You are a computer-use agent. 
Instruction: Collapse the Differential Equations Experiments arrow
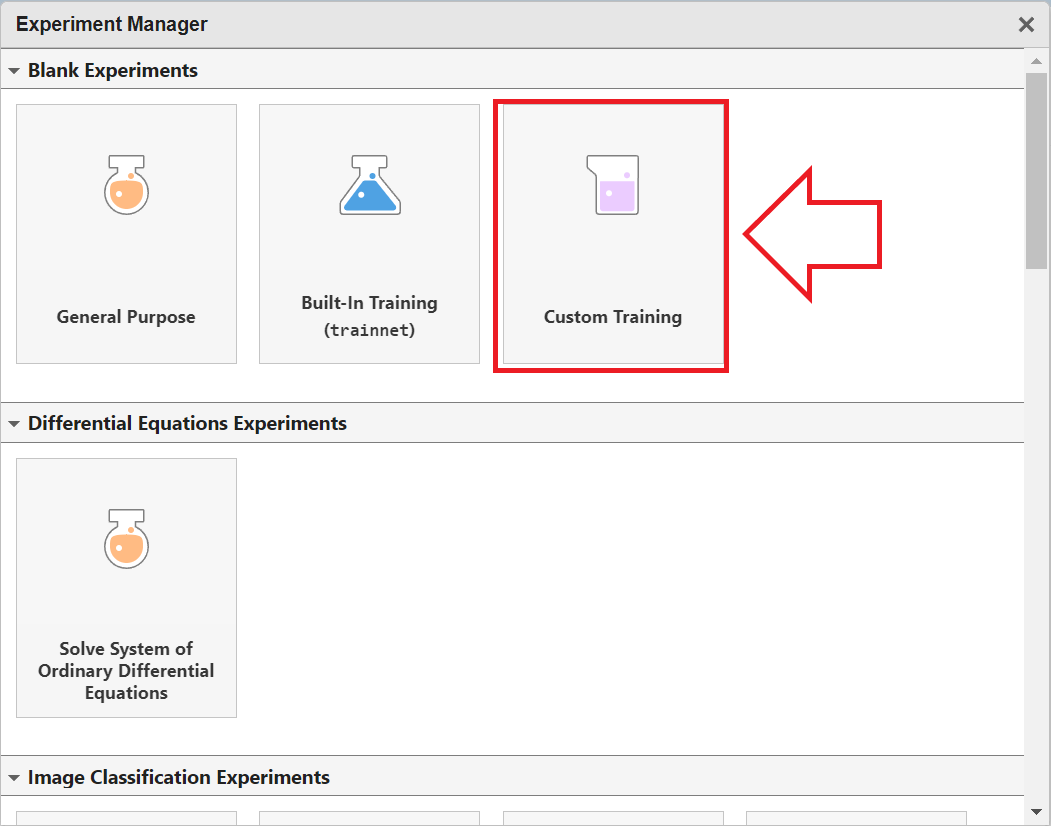click(13, 424)
